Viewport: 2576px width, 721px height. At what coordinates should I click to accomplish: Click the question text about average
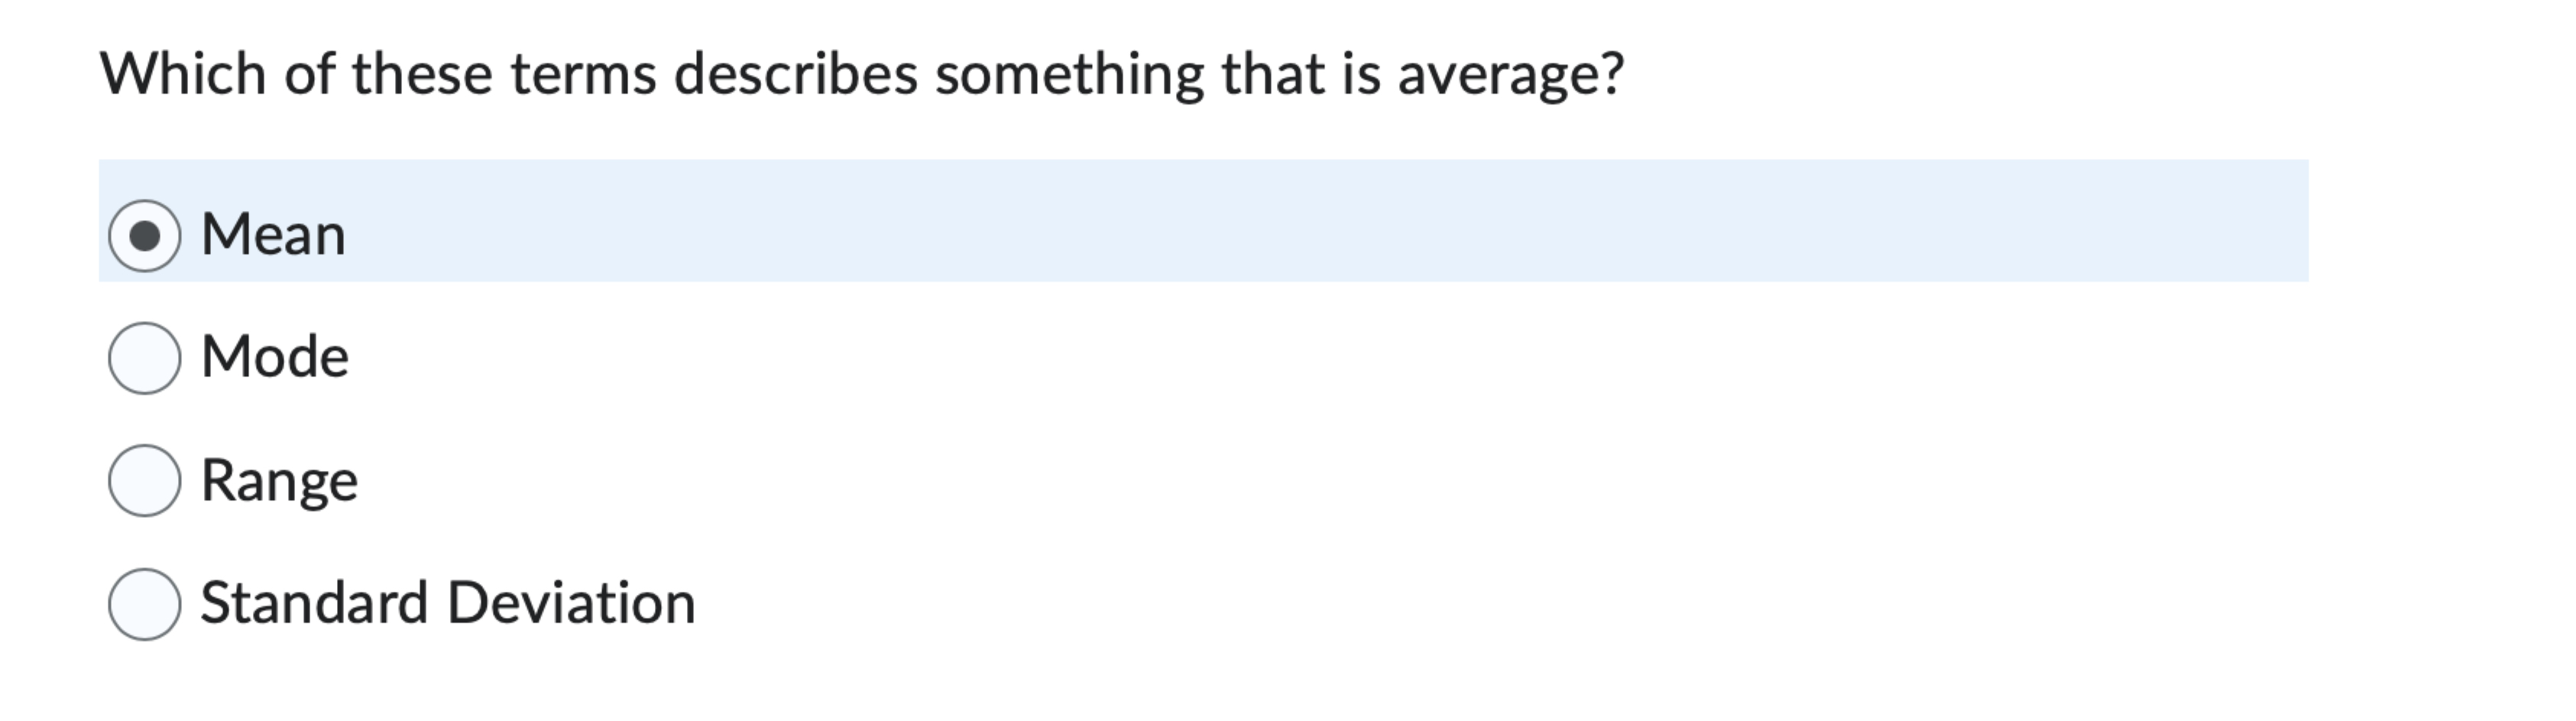(x=865, y=70)
